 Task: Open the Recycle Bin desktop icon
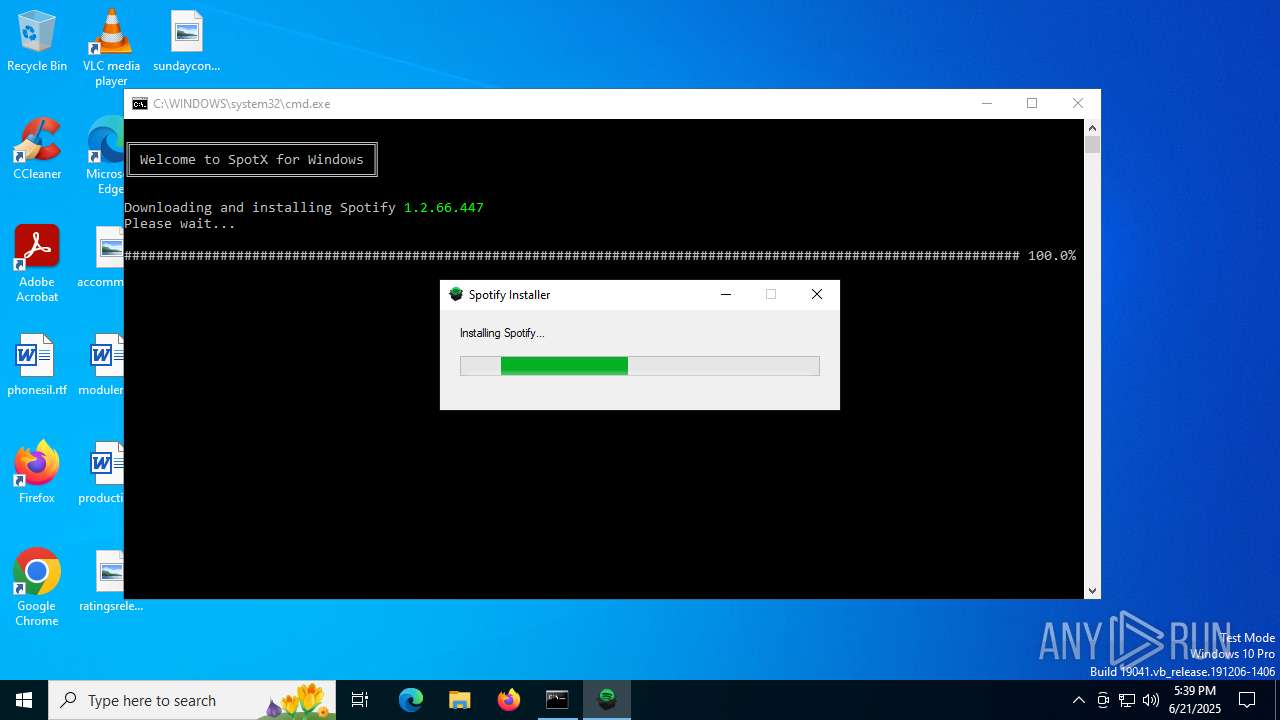click(37, 42)
